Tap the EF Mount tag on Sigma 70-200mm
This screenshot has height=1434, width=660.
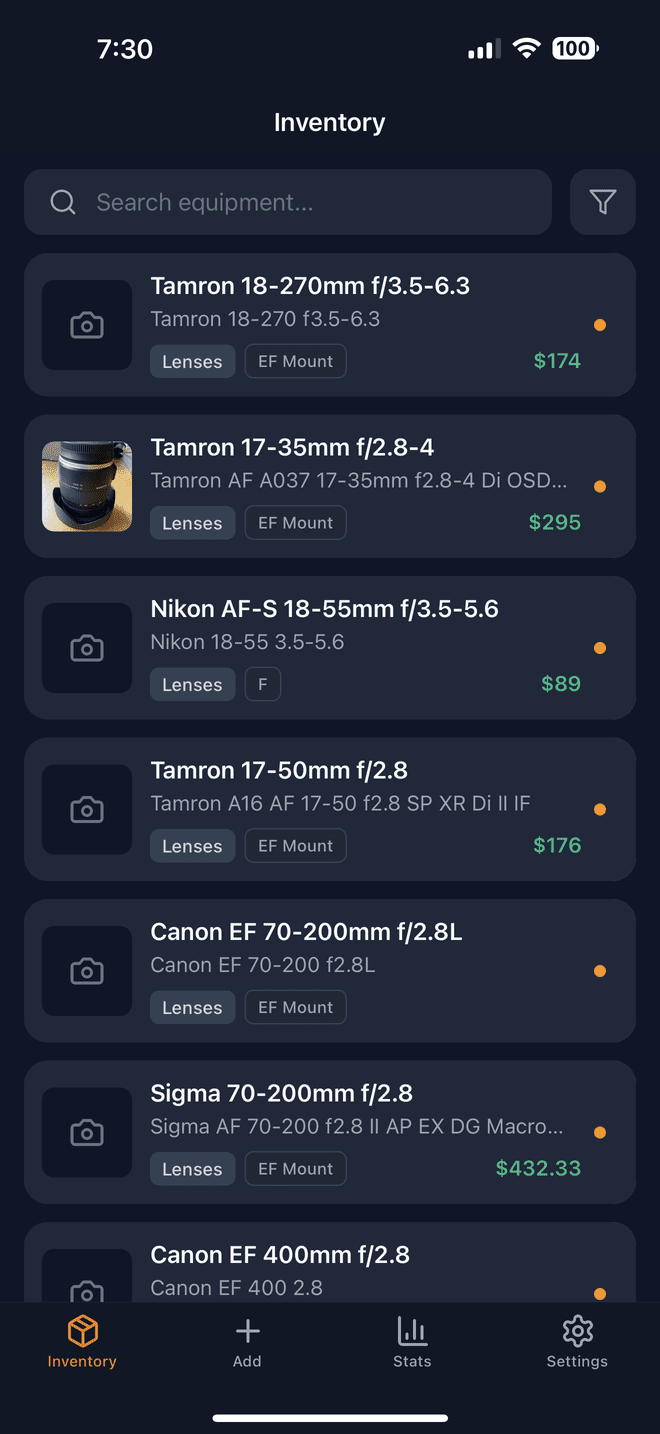point(295,1169)
